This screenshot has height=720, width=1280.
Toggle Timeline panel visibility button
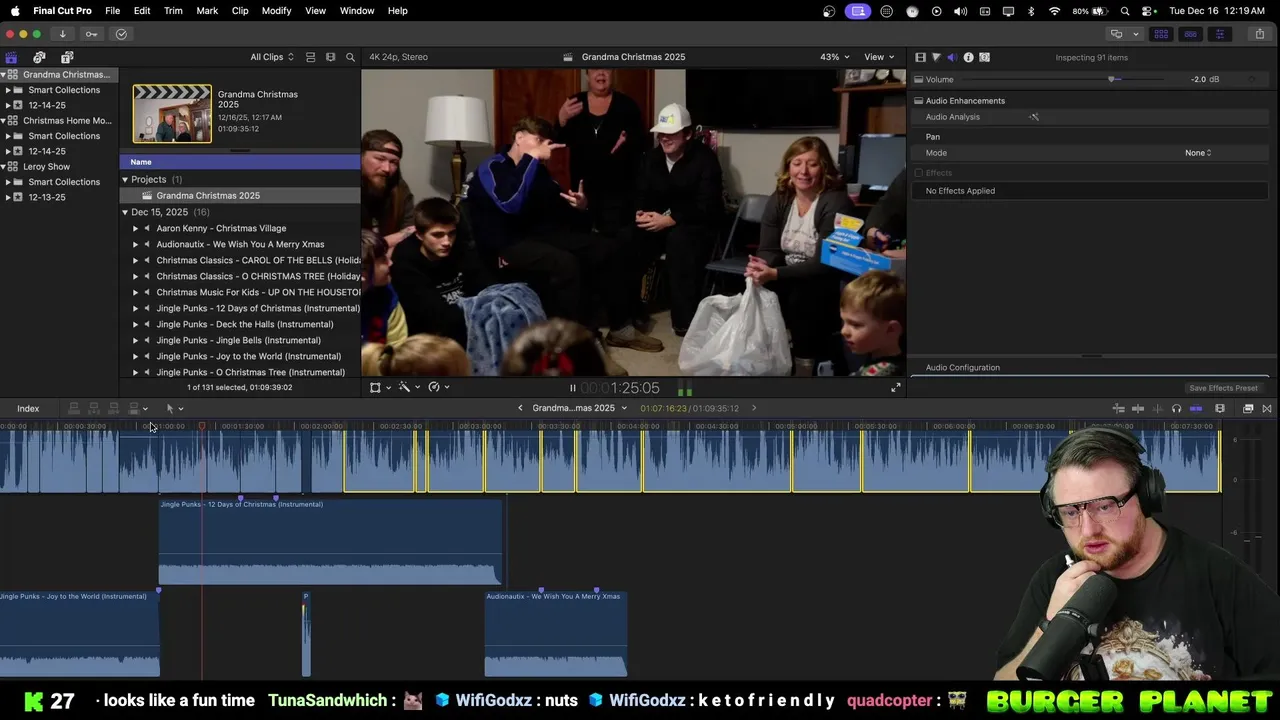click(1190, 34)
